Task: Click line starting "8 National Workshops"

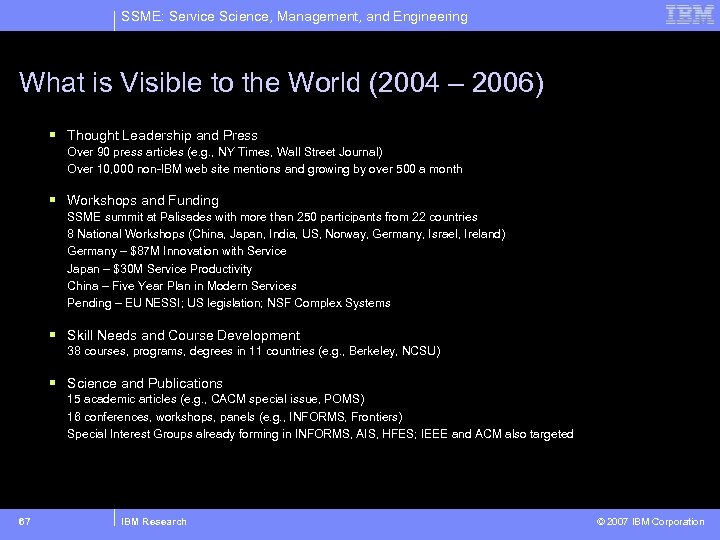Action: click(x=286, y=234)
